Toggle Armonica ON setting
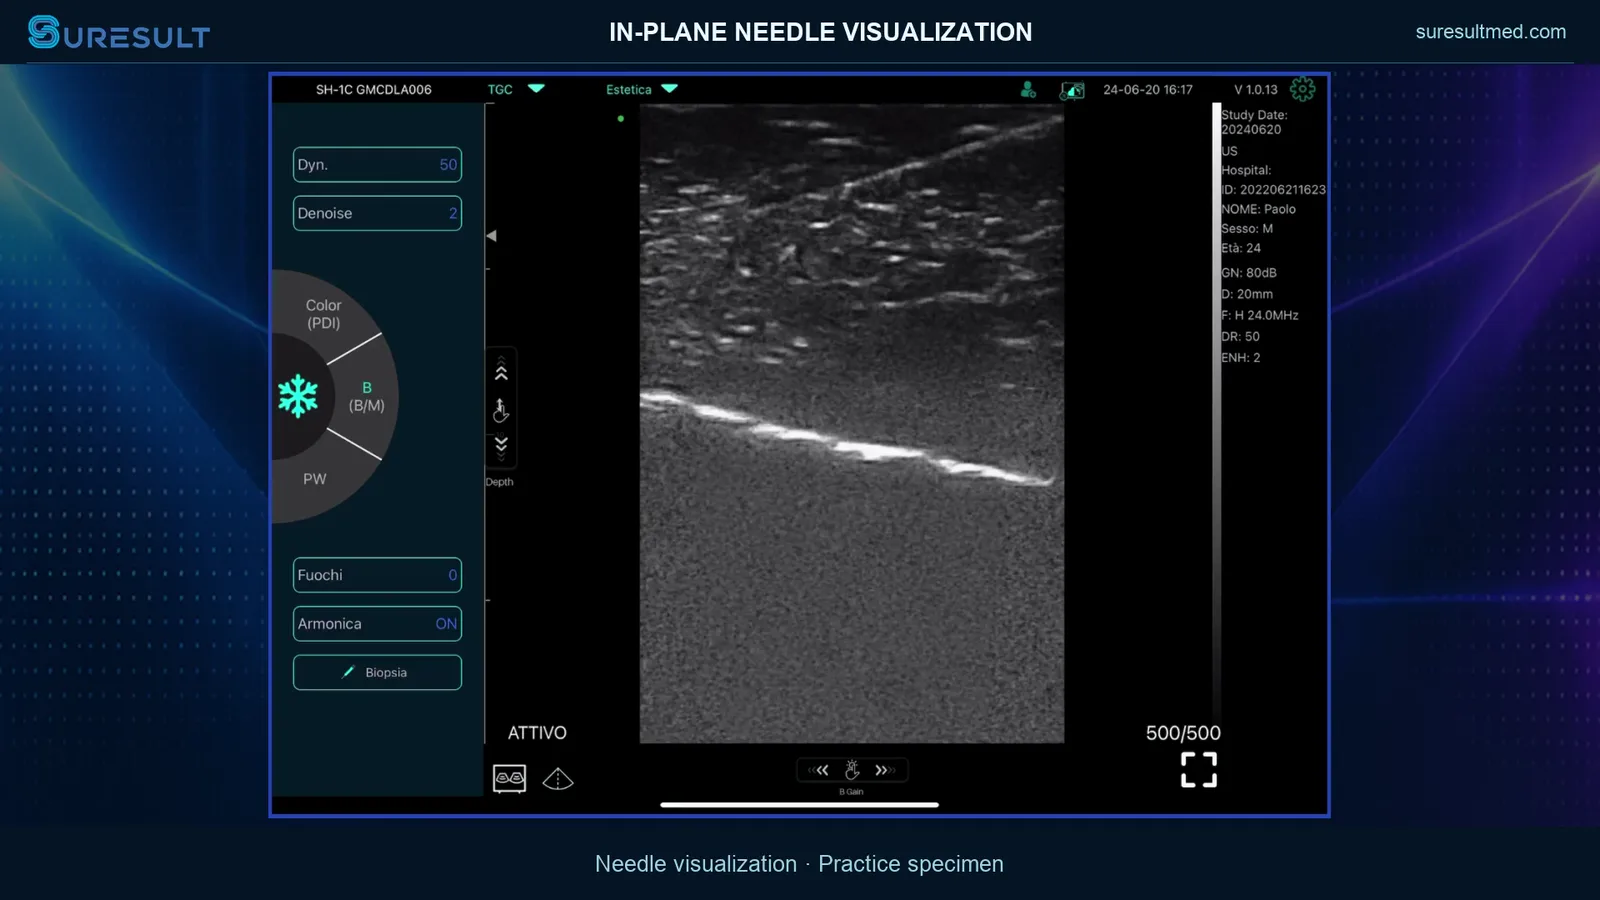This screenshot has height=900, width=1600. click(x=377, y=624)
